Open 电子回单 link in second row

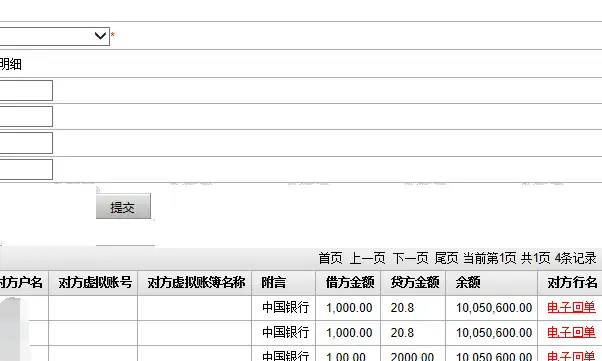click(x=571, y=333)
